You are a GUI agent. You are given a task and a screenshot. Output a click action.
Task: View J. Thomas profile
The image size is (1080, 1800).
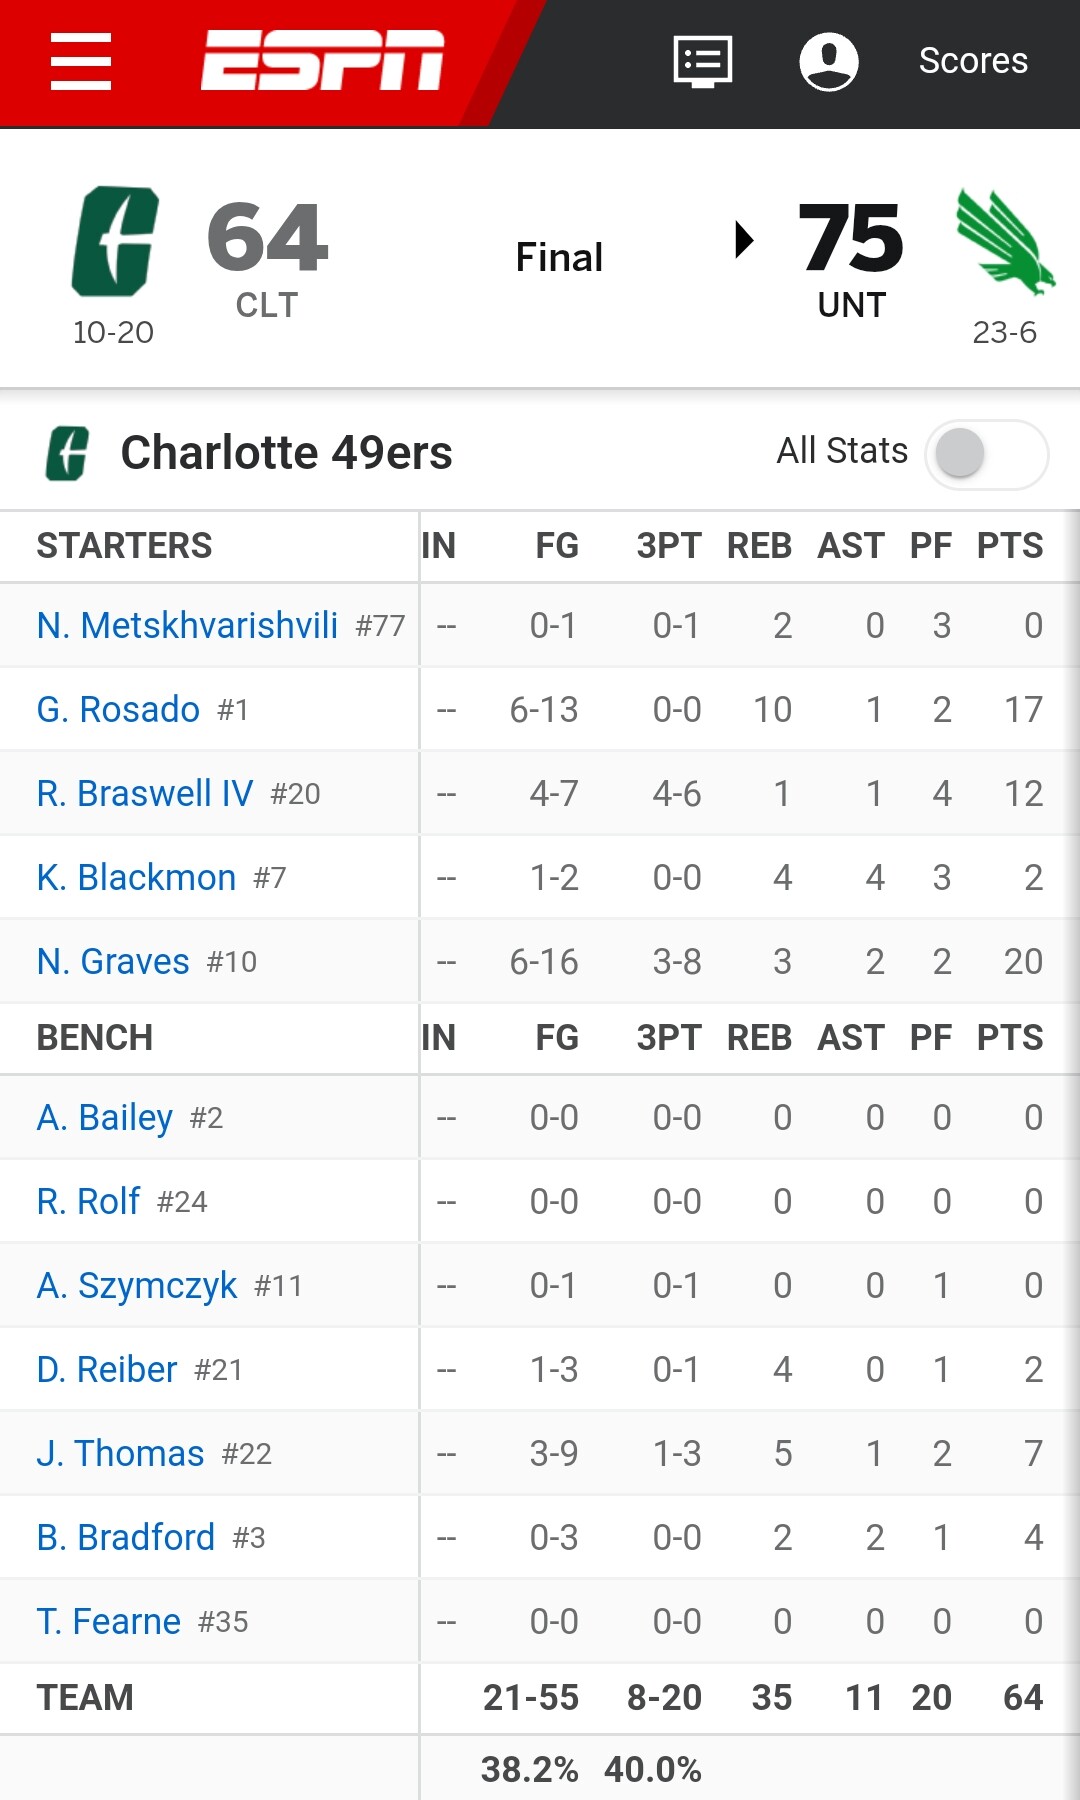coord(120,1453)
